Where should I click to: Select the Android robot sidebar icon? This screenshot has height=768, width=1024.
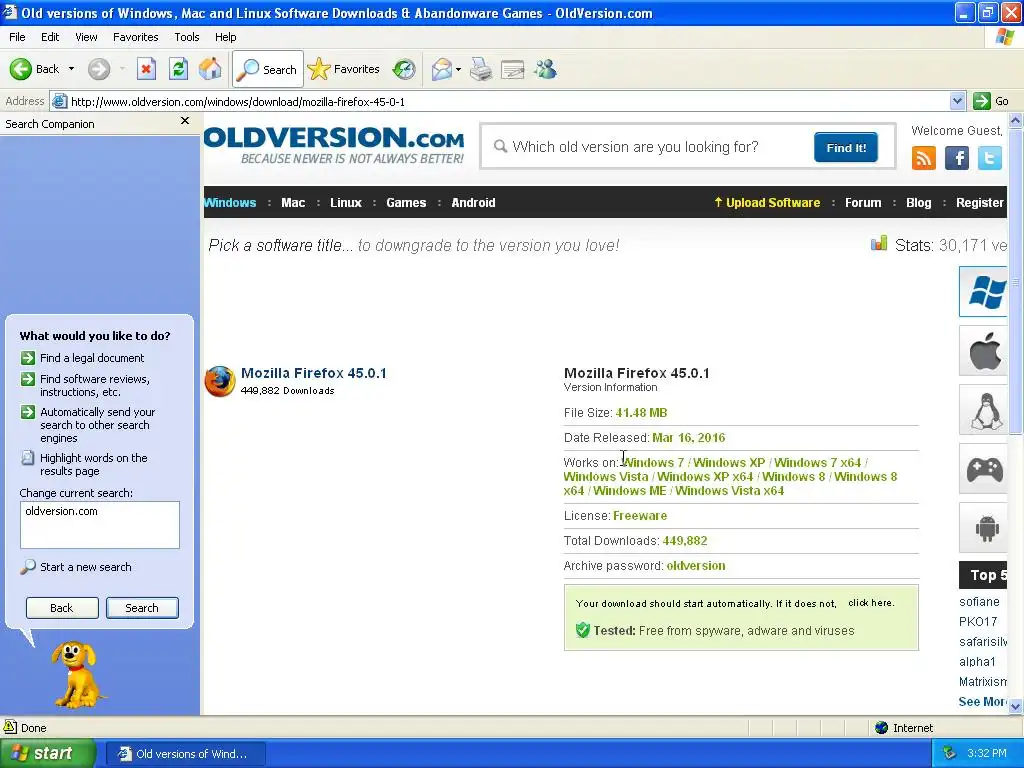pyautogui.click(x=984, y=528)
